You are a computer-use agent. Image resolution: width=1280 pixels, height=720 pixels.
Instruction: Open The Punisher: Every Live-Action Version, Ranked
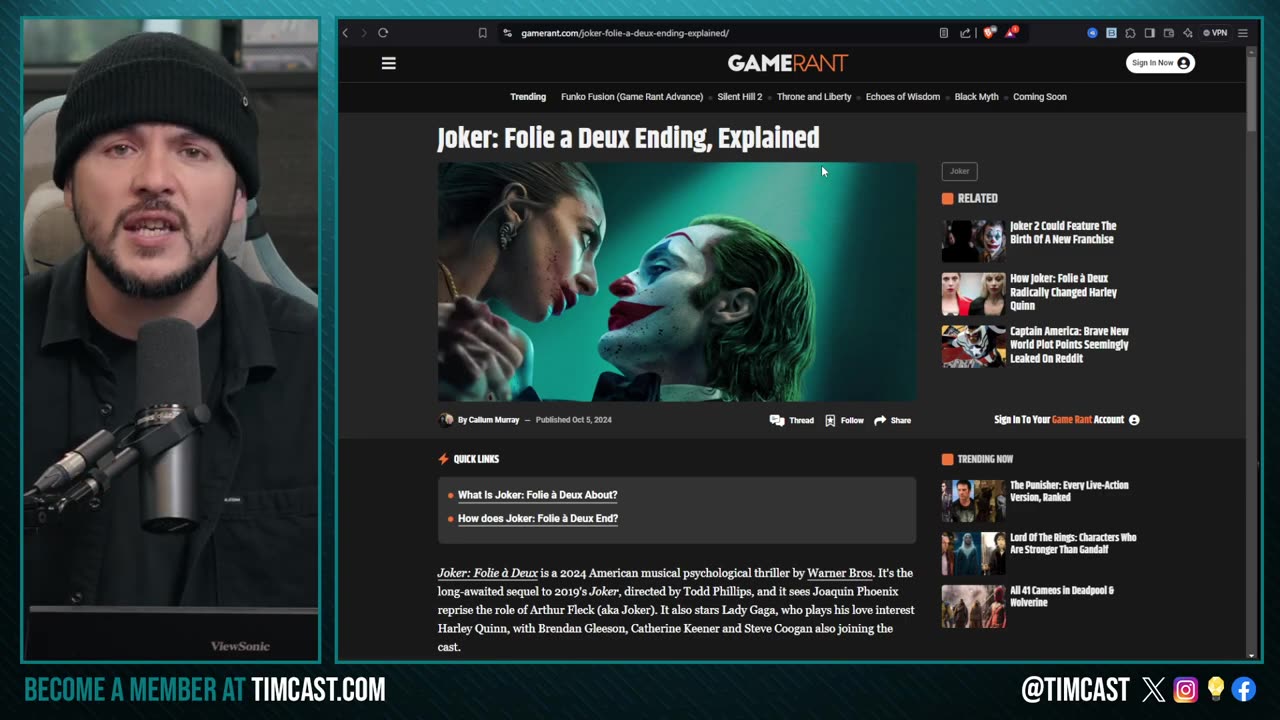[x=1069, y=491]
